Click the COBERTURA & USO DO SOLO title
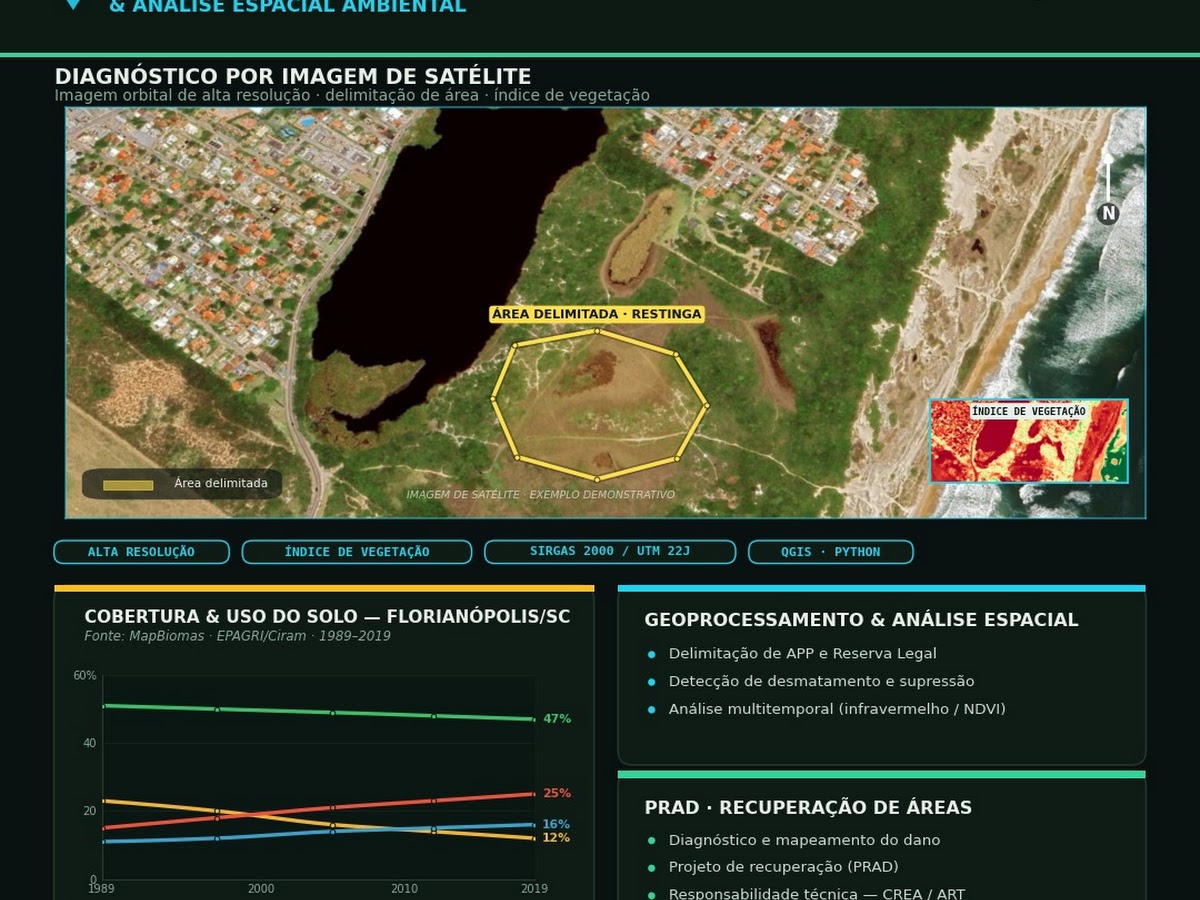Image resolution: width=1200 pixels, height=900 pixels. coord(327,617)
